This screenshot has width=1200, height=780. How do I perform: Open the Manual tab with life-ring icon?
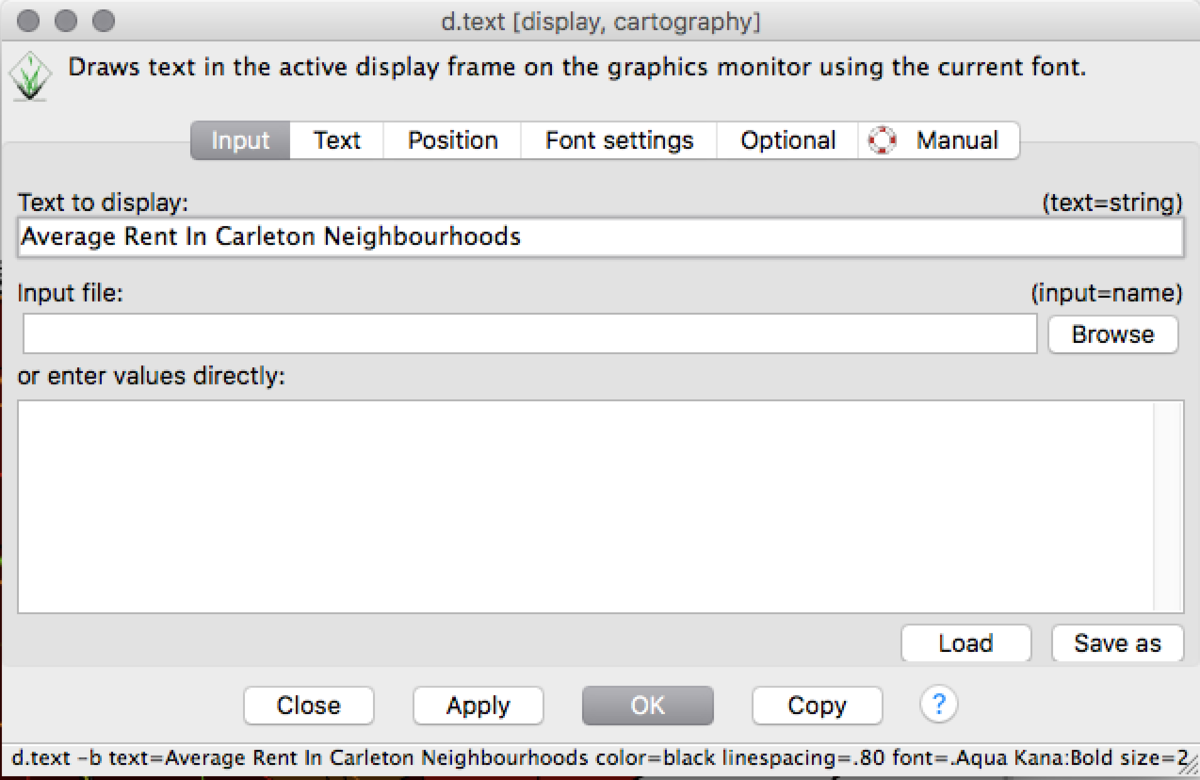pos(941,140)
